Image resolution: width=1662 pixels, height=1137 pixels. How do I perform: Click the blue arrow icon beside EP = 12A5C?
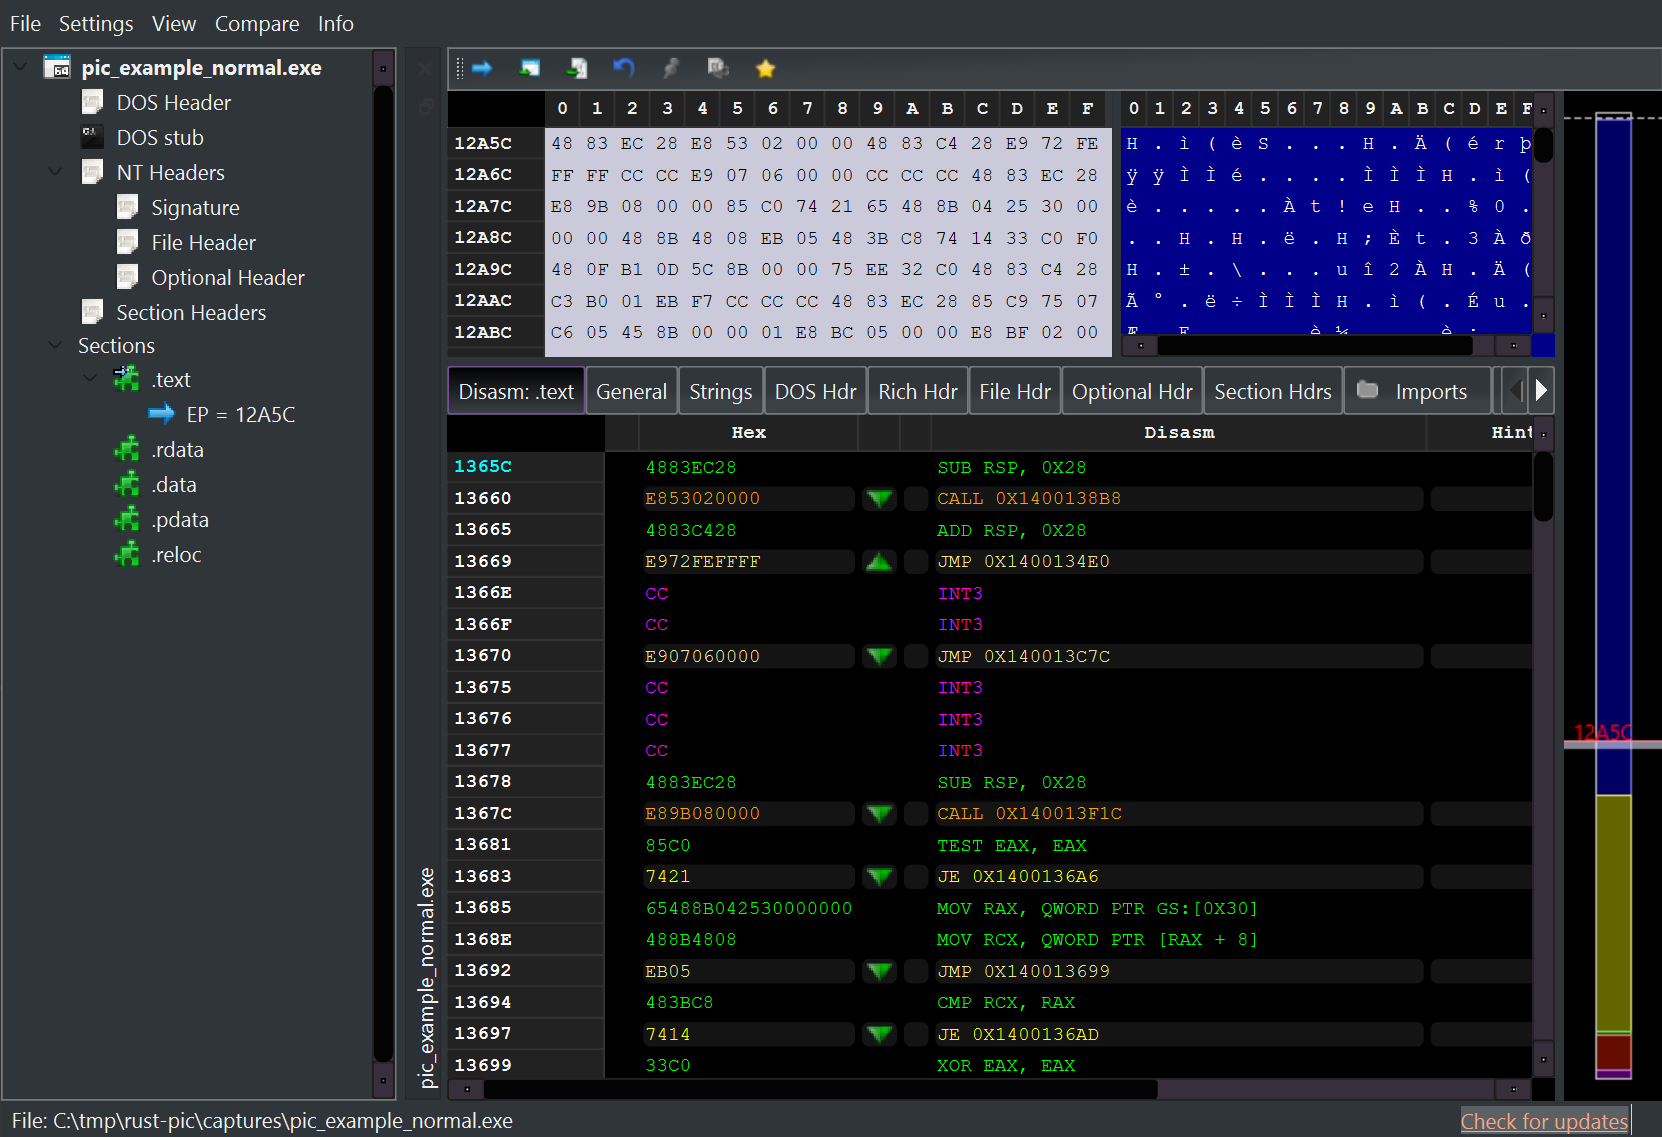click(x=161, y=413)
